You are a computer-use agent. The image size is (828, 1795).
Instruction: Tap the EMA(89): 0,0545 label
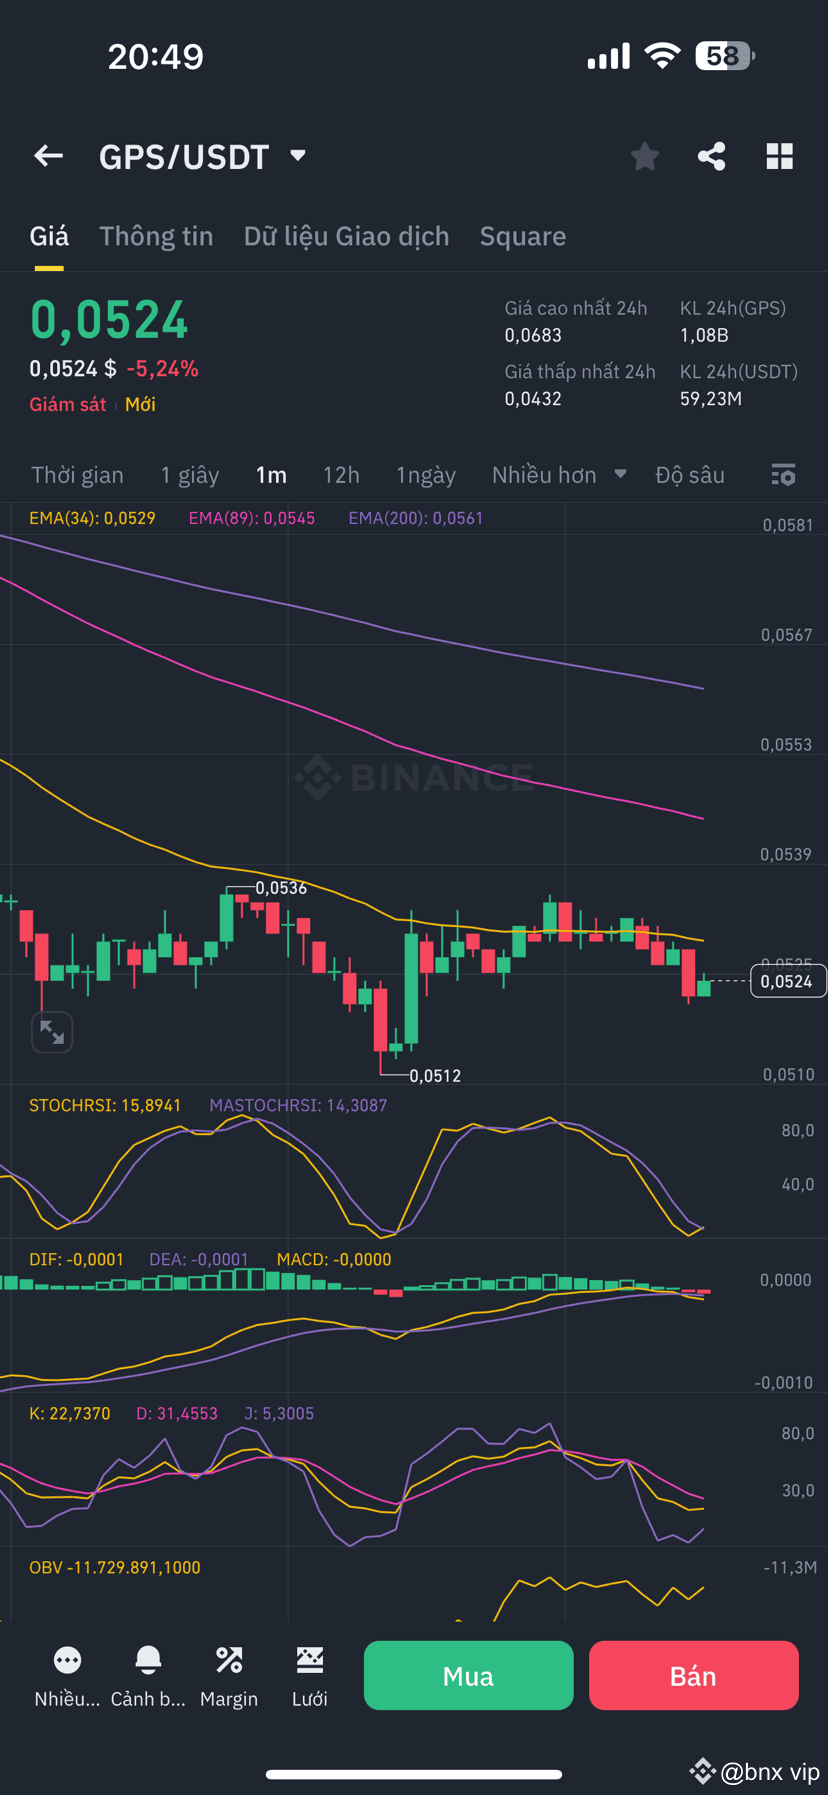pyautogui.click(x=252, y=518)
